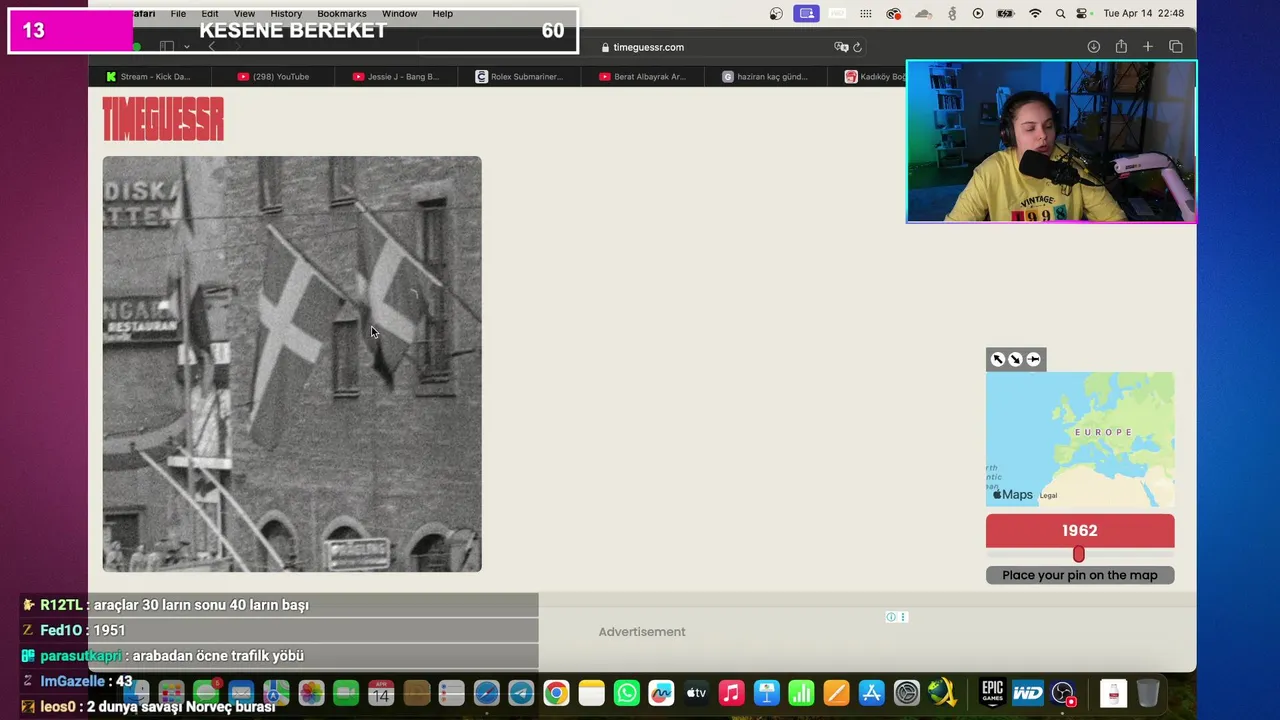Image resolution: width=1280 pixels, height=720 pixels.
Task: Click the timeguessr.com address bar
Action: (x=642, y=47)
